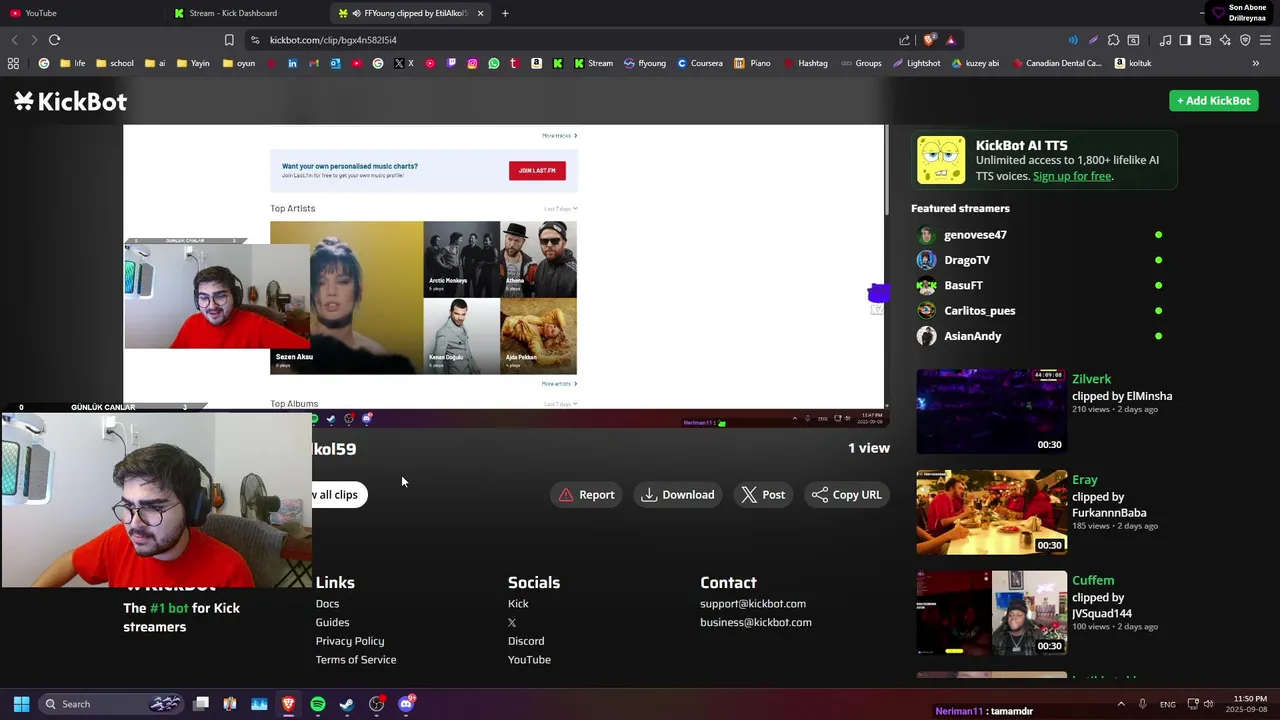Open the Privacy Policy link
Image resolution: width=1280 pixels, height=720 pixels.
pos(350,641)
